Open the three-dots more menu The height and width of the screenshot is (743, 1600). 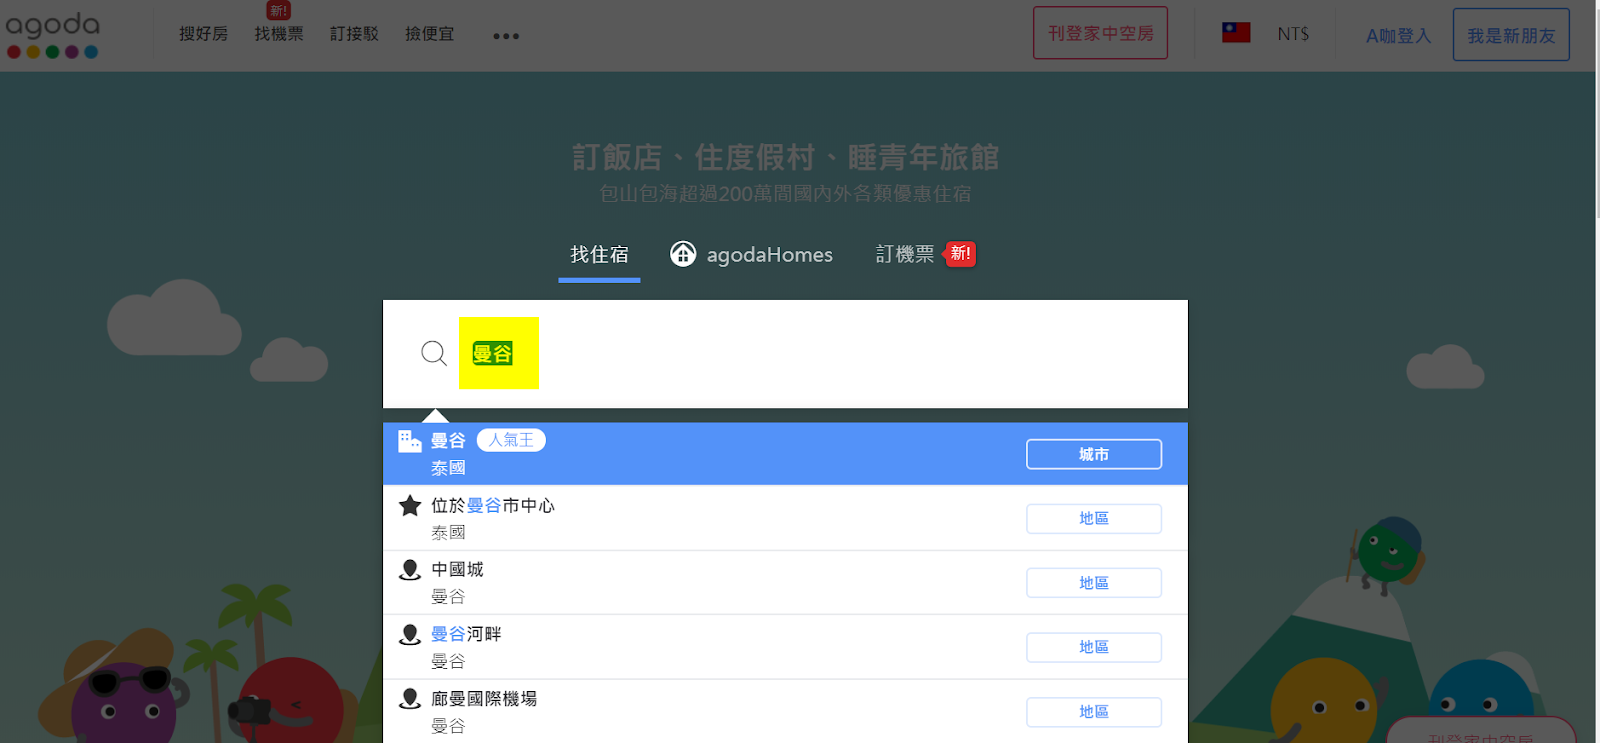coord(506,36)
